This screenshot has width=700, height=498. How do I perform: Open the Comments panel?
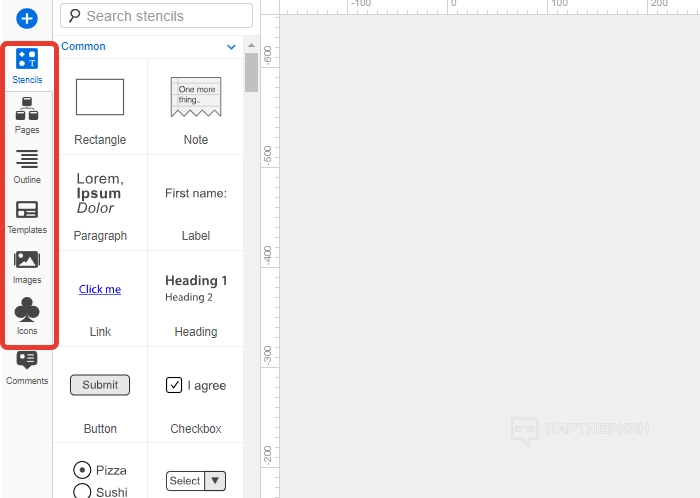27,368
